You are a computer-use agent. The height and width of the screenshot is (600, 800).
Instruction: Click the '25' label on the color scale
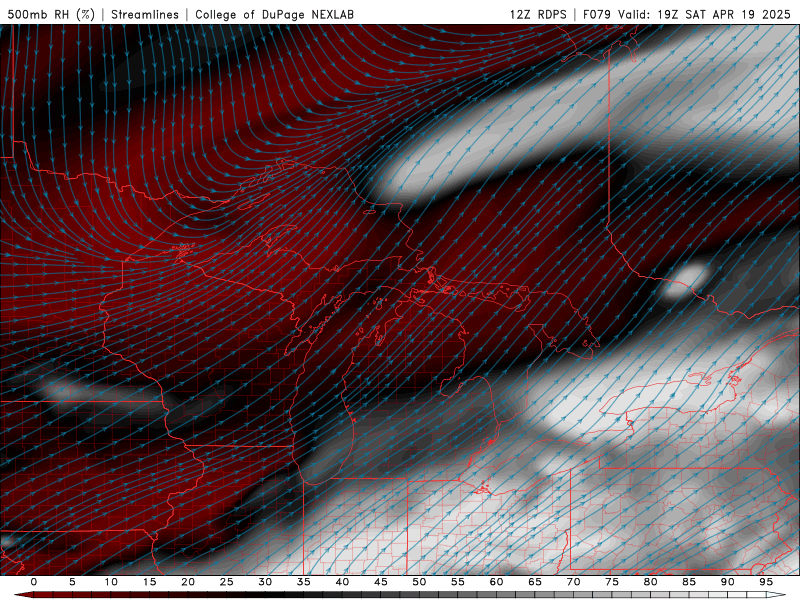(x=227, y=582)
